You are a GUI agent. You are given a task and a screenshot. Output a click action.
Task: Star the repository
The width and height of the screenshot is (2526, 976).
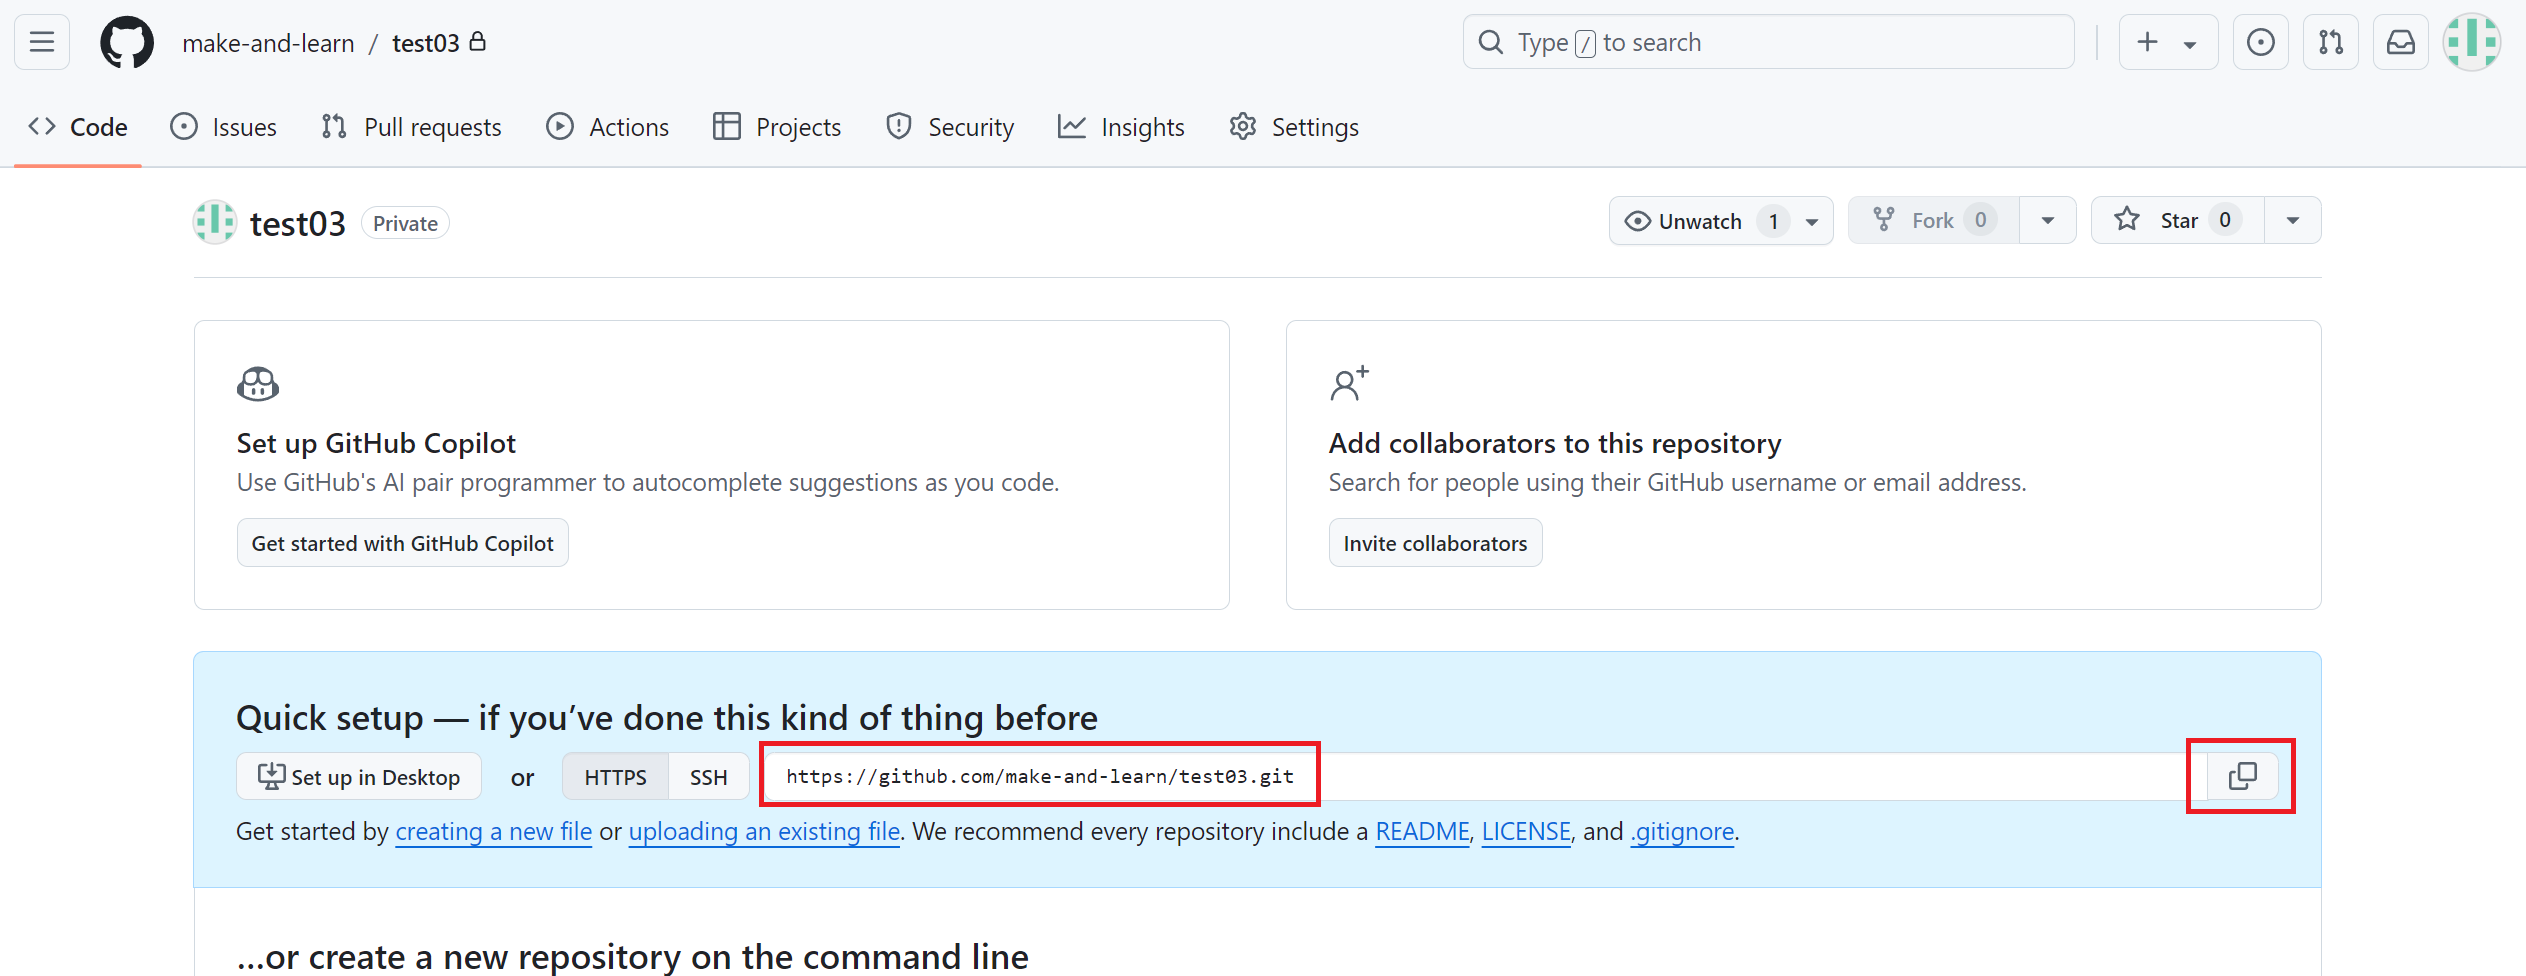point(2177,220)
